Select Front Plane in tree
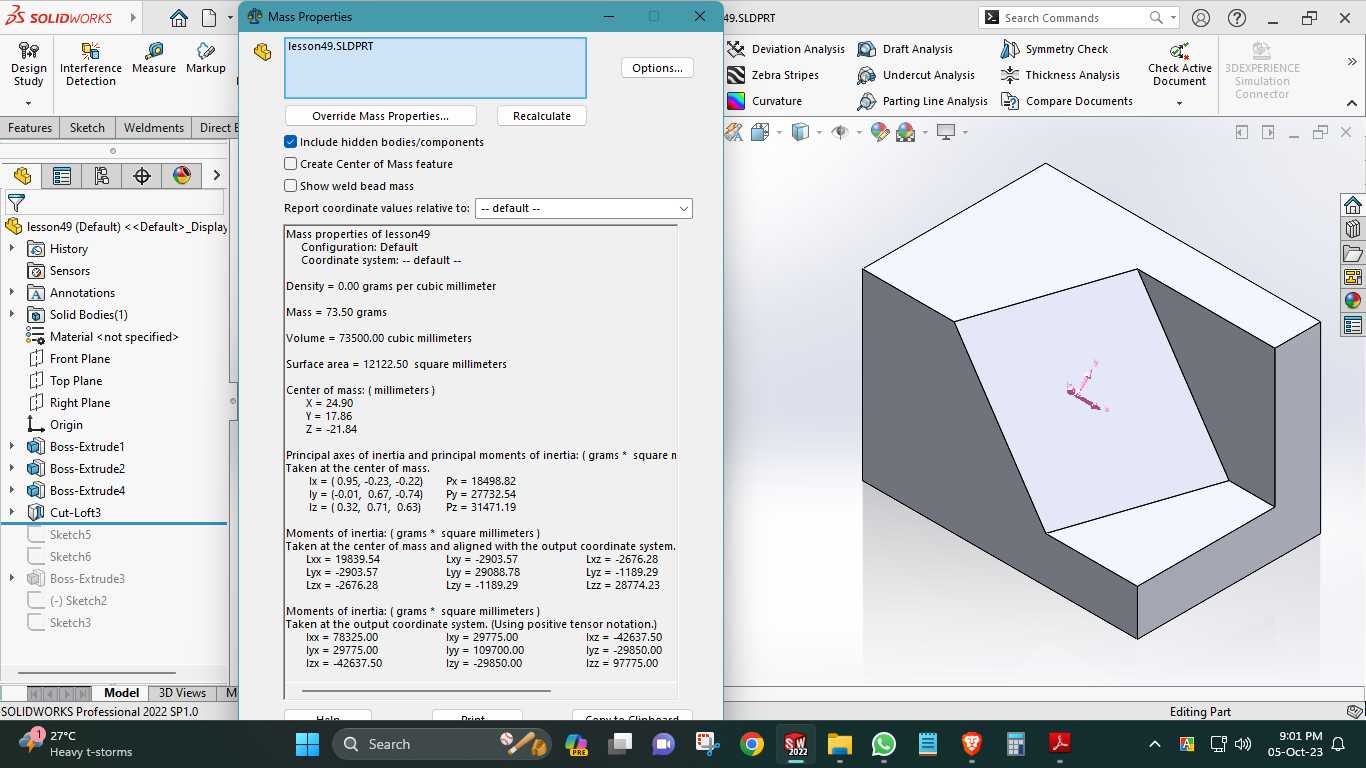 tap(68, 359)
